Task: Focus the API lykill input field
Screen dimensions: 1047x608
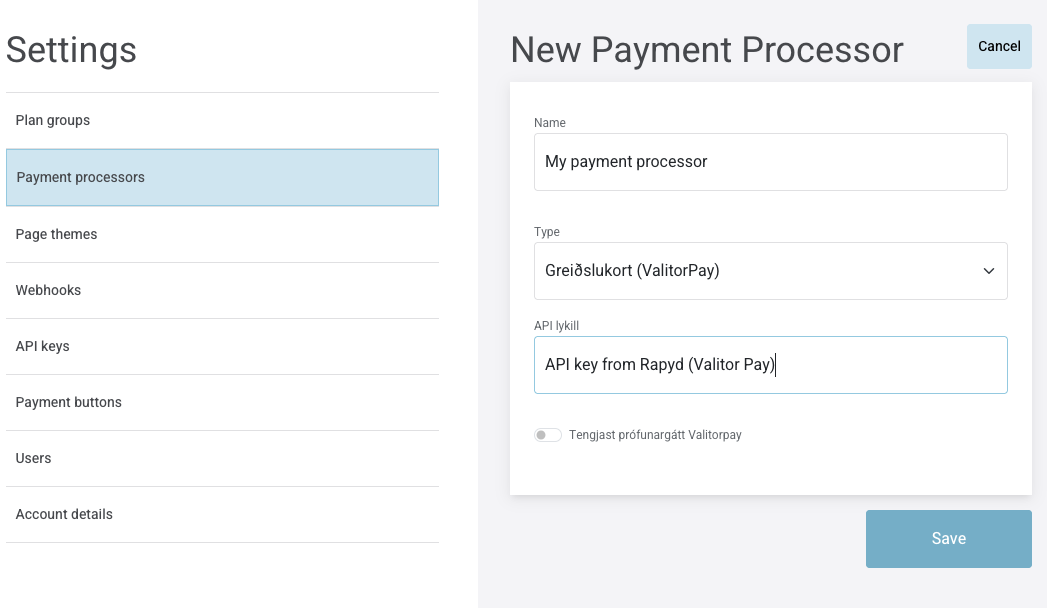Action: pyautogui.click(x=771, y=365)
